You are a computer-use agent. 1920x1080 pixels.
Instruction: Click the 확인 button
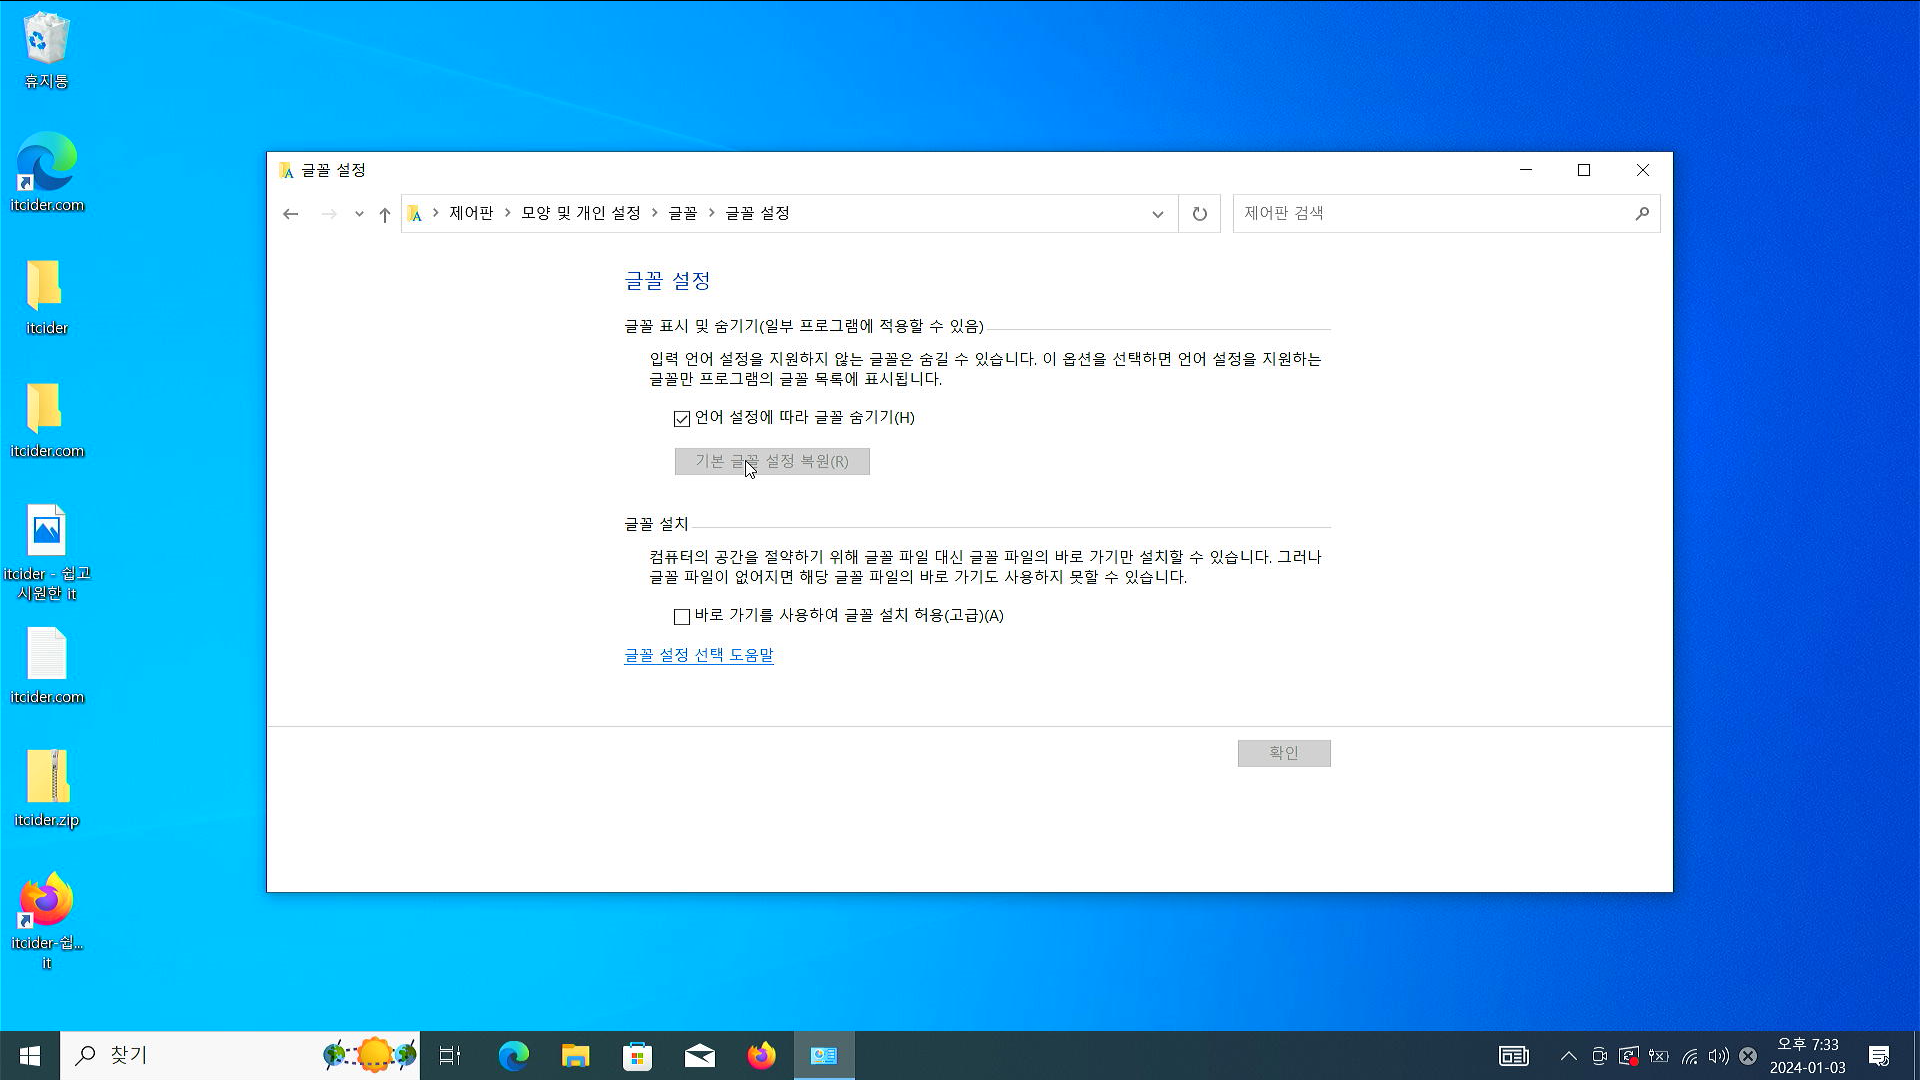(x=1284, y=752)
